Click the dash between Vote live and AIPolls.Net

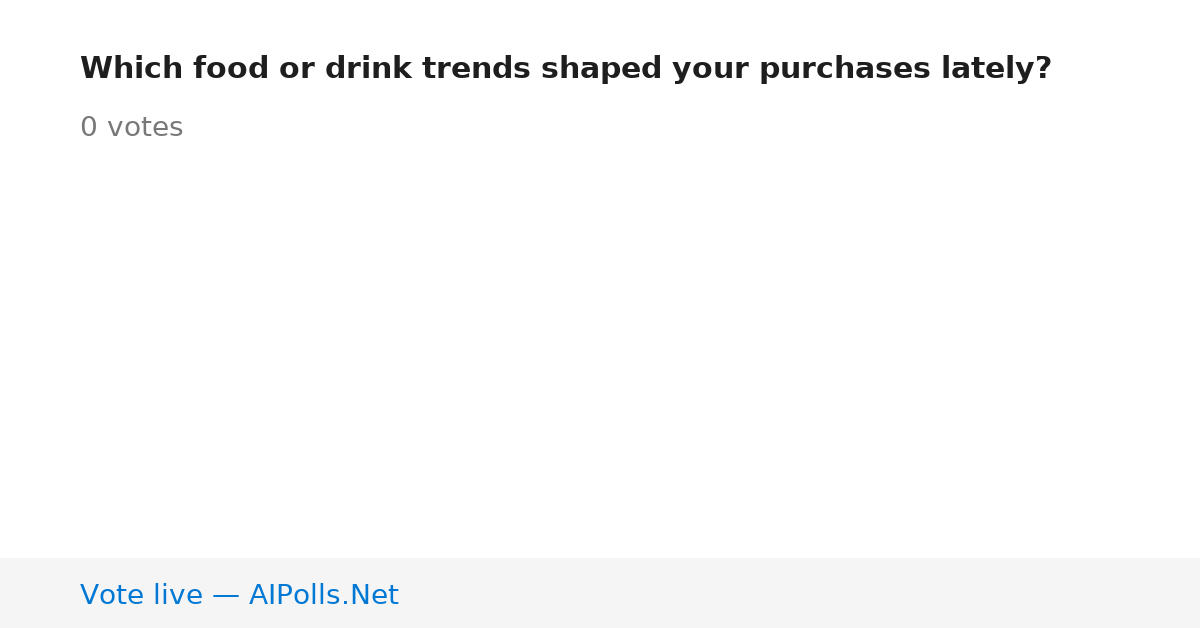pyautogui.click(x=226, y=596)
